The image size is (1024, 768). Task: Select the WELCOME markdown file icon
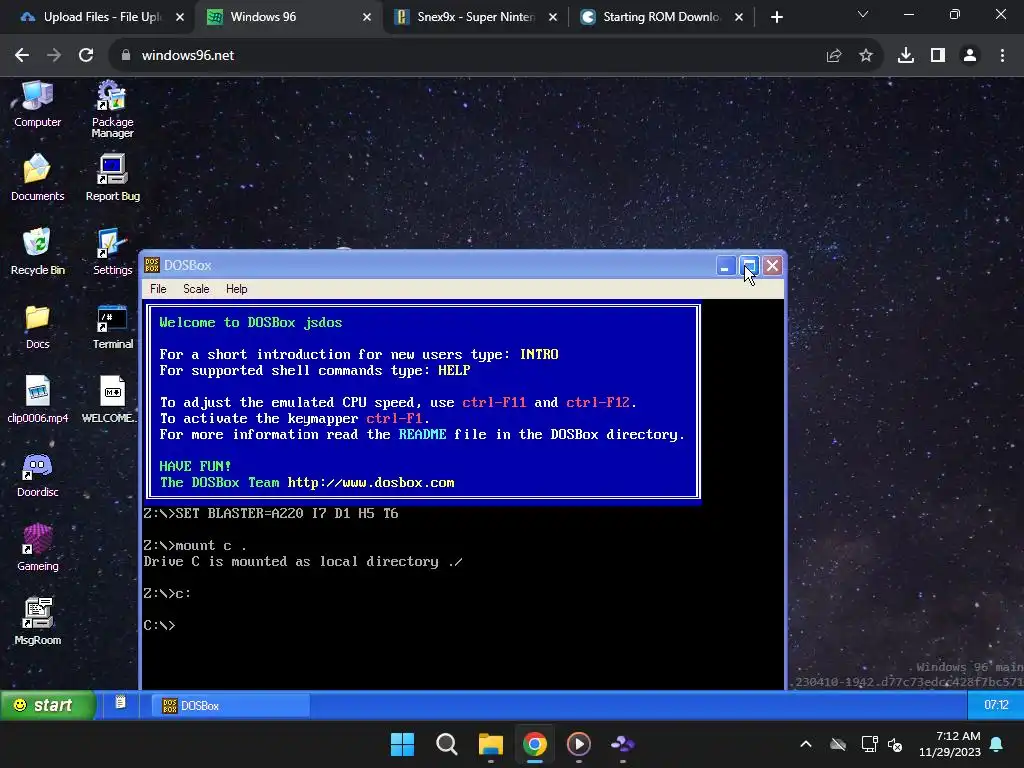pyautogui.click(x=110, y=400)
